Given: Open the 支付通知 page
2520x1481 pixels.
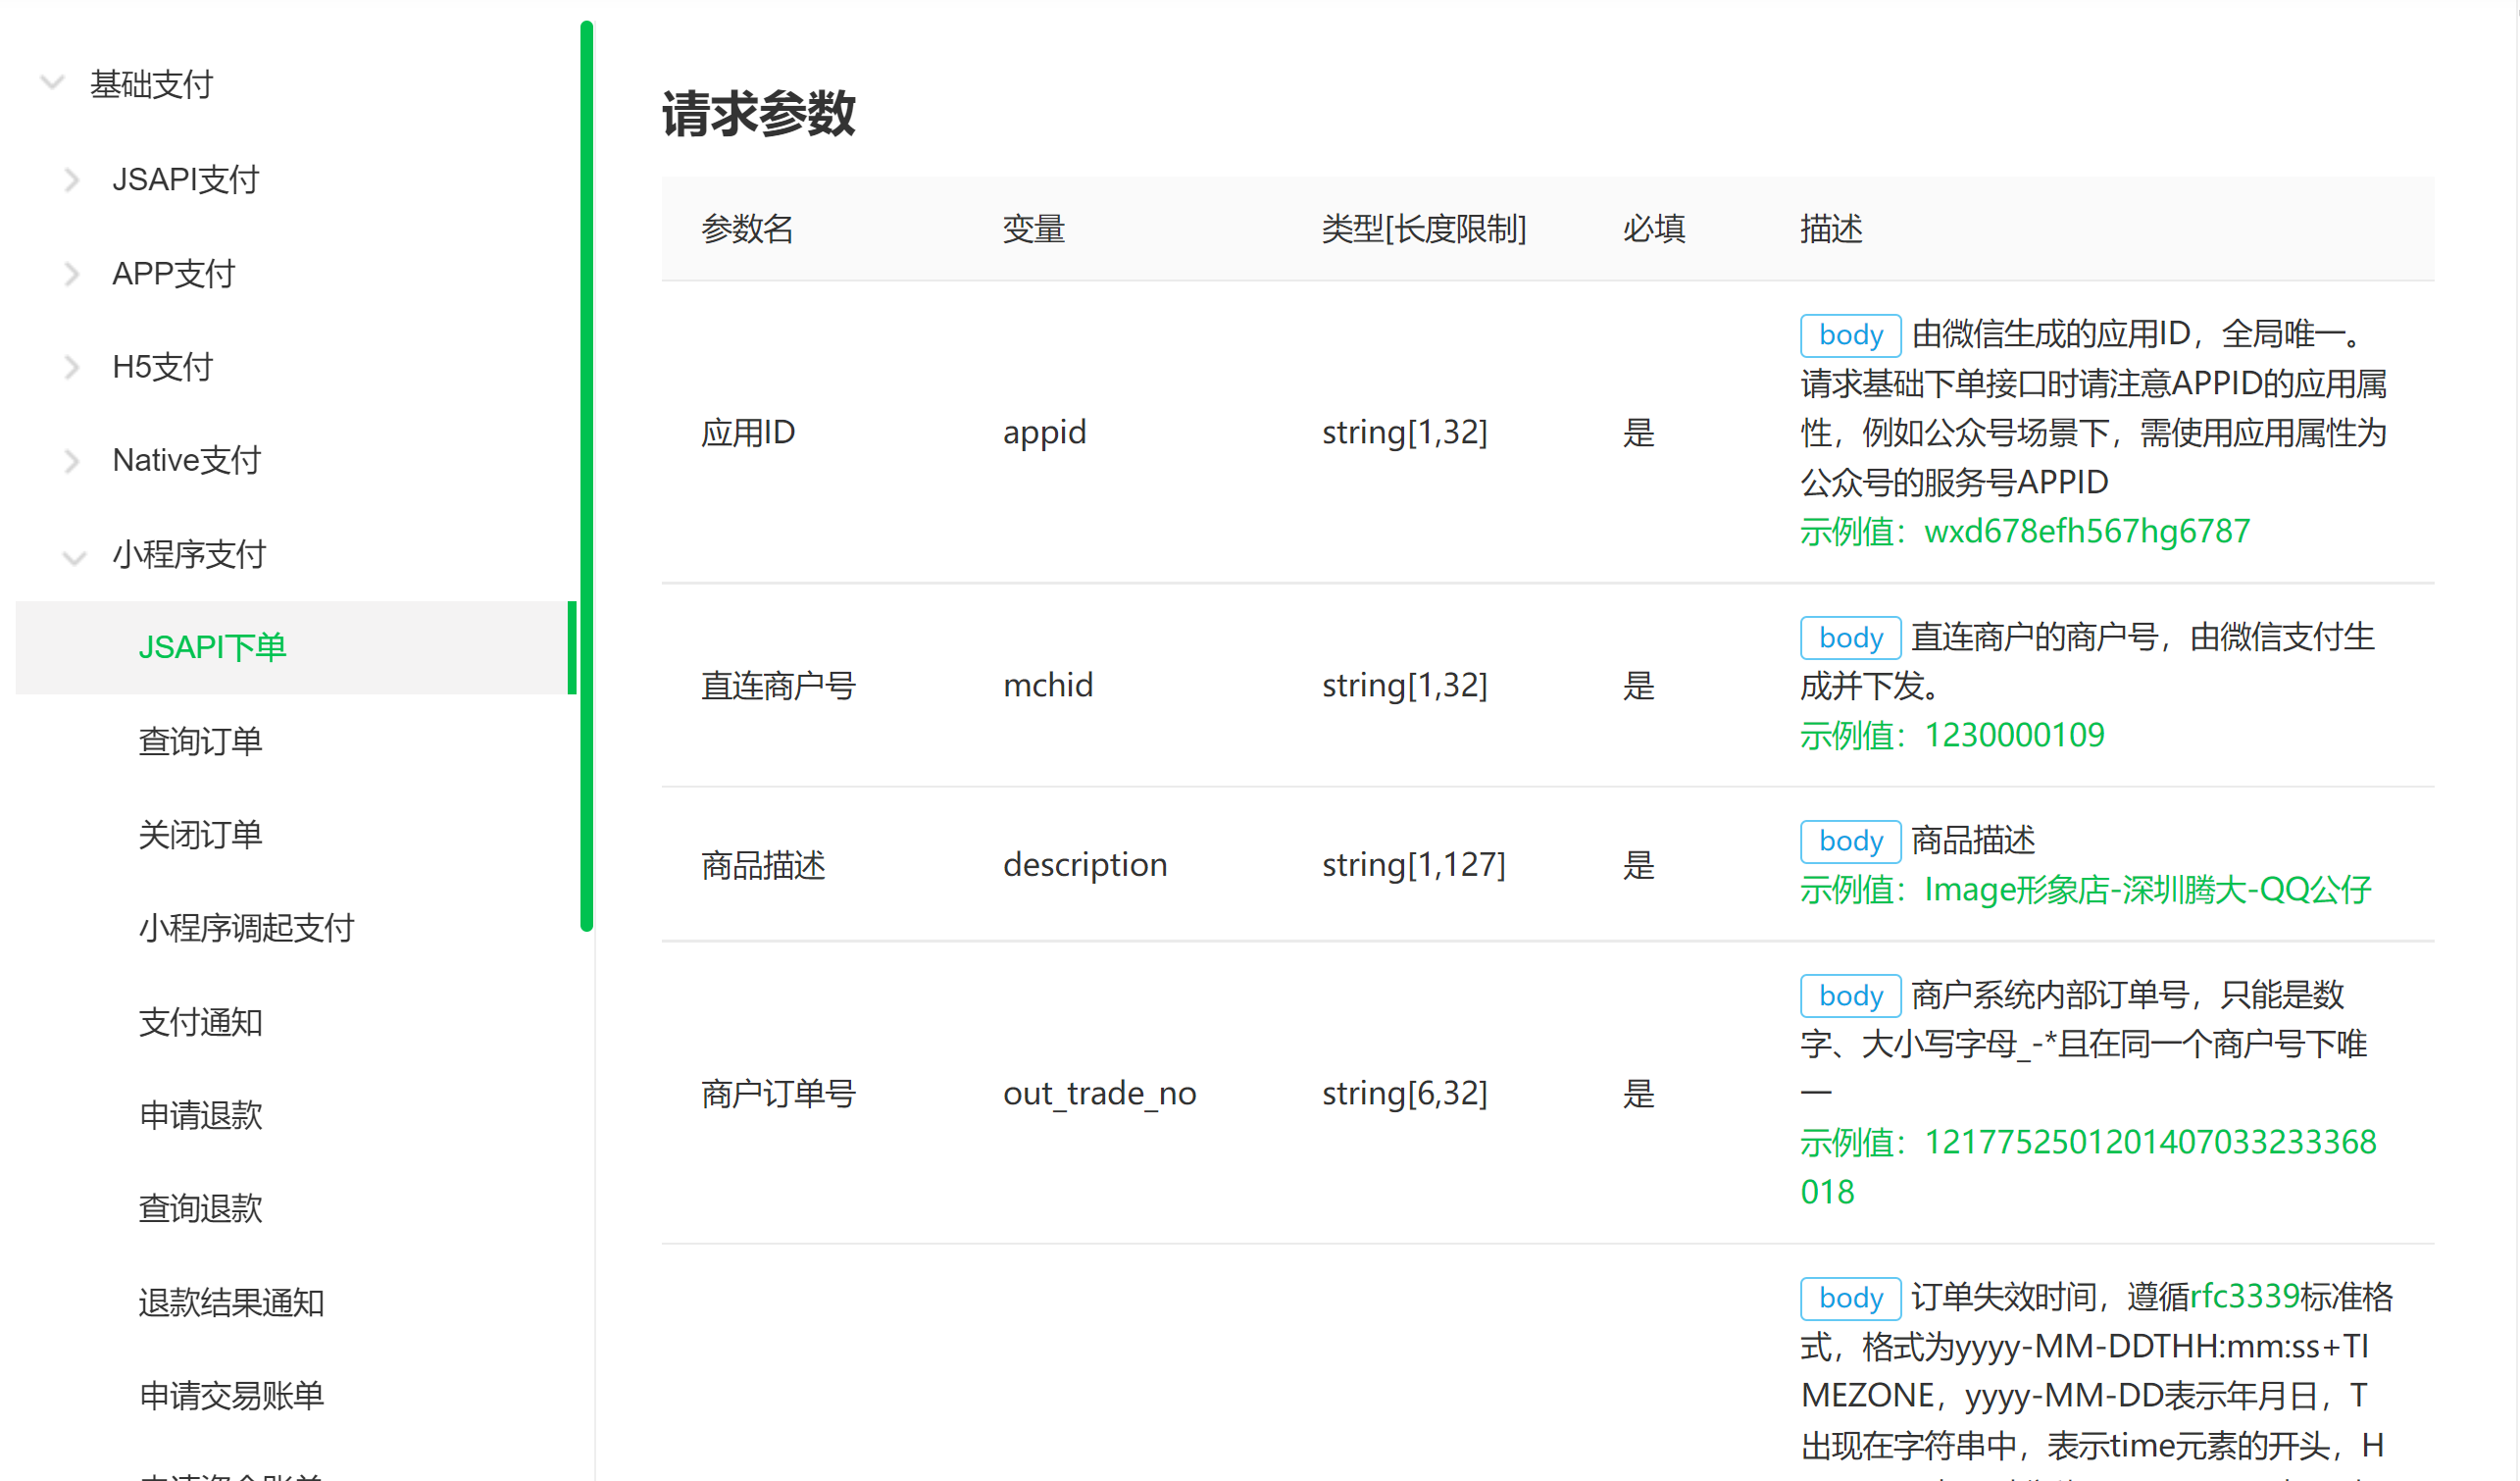Looking at the screenshot, I should [x=200, y=1022].
